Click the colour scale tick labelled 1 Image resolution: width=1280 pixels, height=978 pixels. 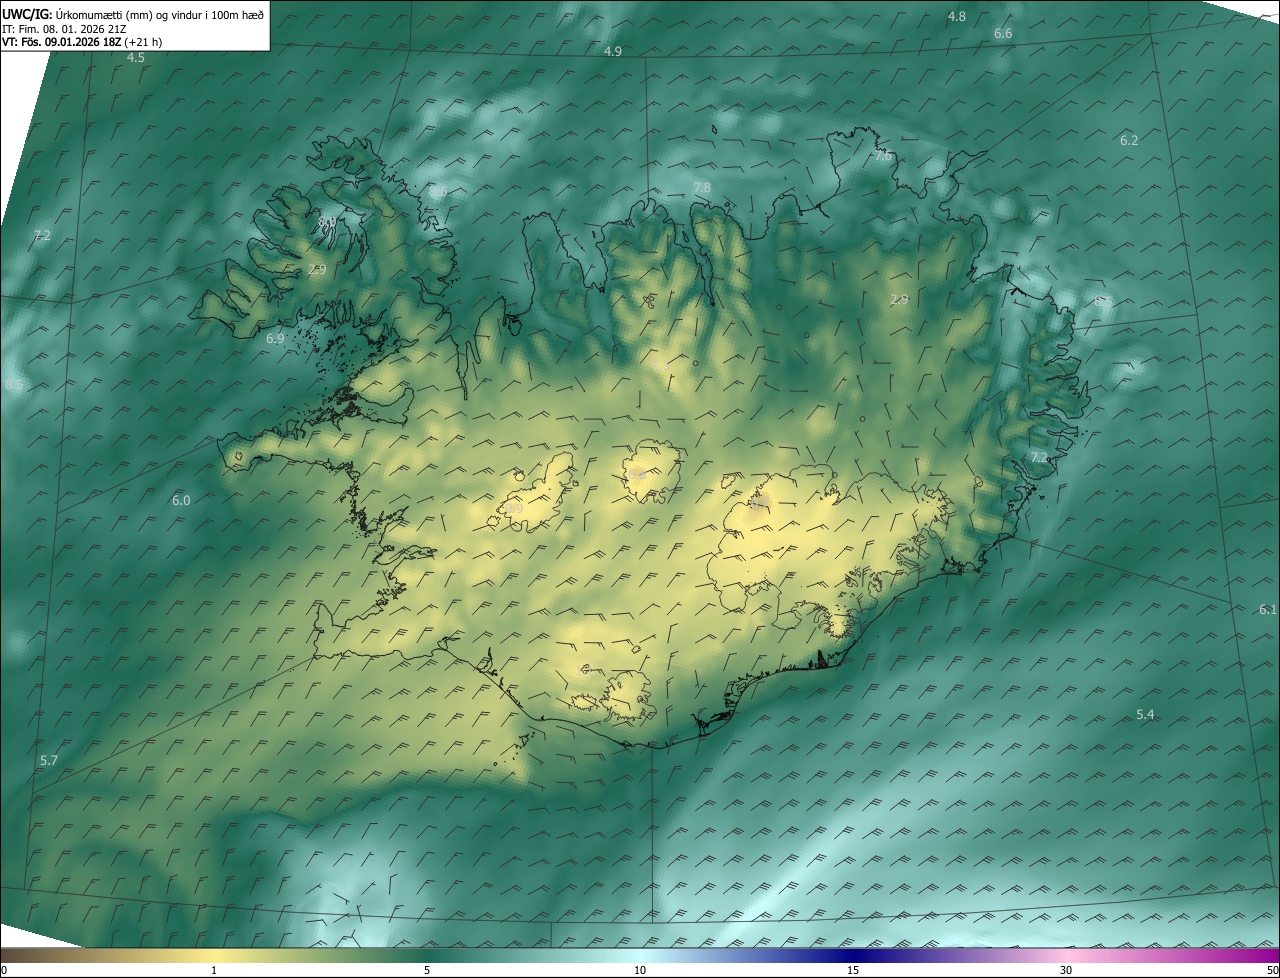click(x=214, y=970)
